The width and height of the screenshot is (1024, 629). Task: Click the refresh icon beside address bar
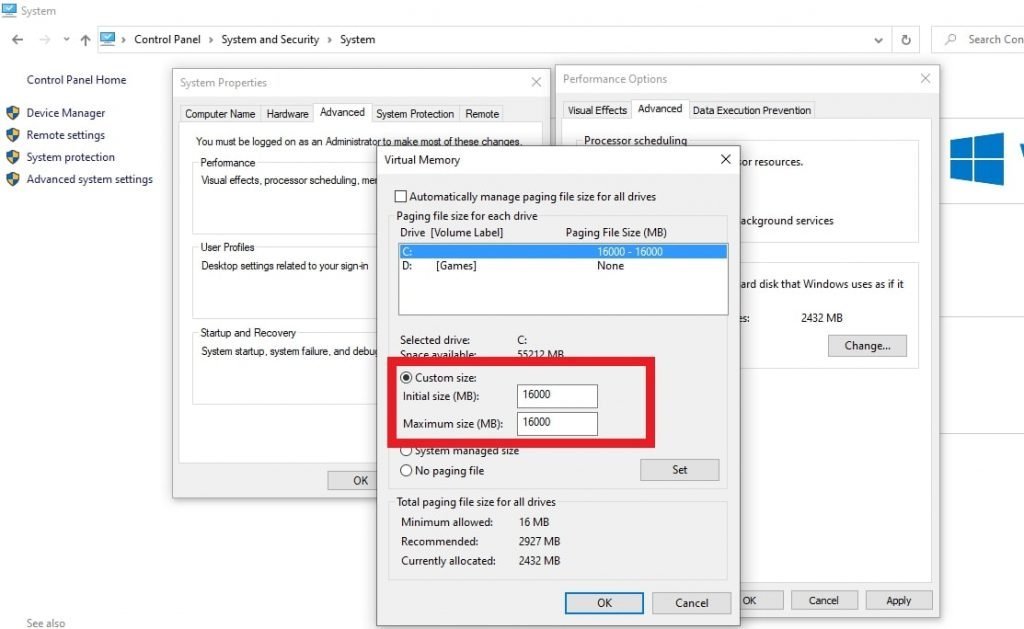(906, 40)
